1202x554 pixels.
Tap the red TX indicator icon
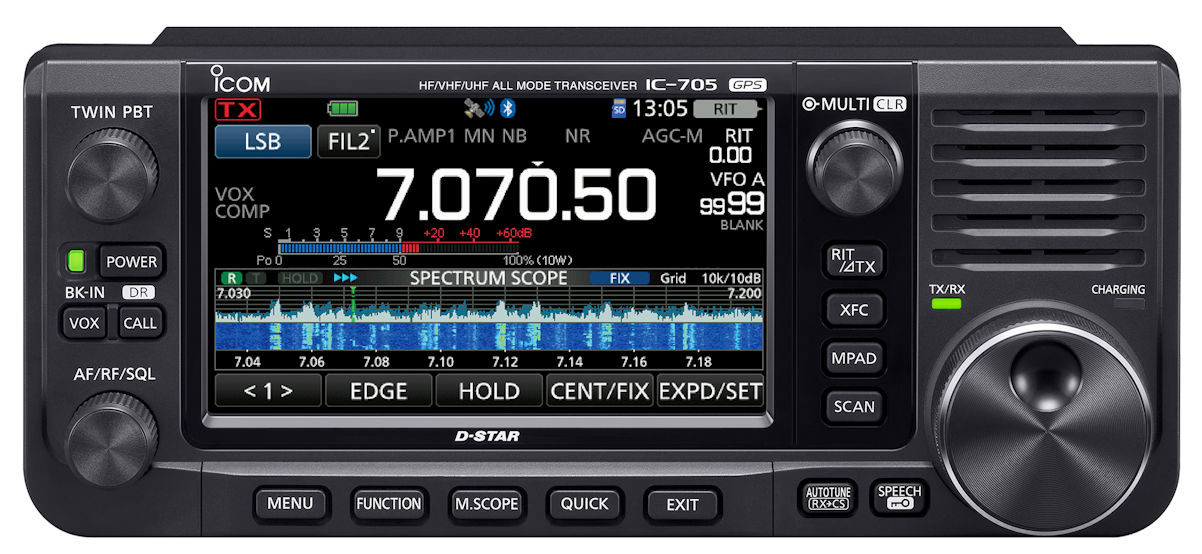(238, 109)
